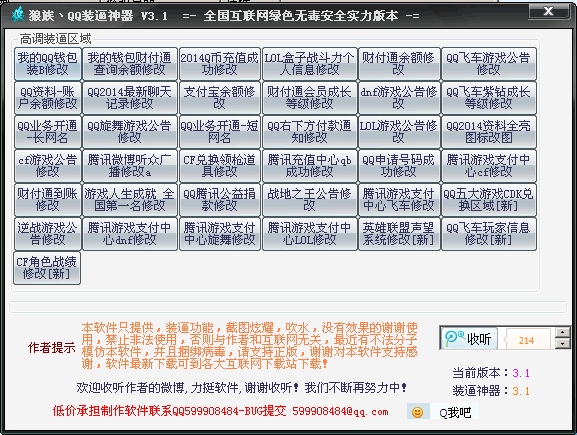Click 财付通到账修改 button
The height and width of the screenshot is (435, 577).
(x=47, y=200)
